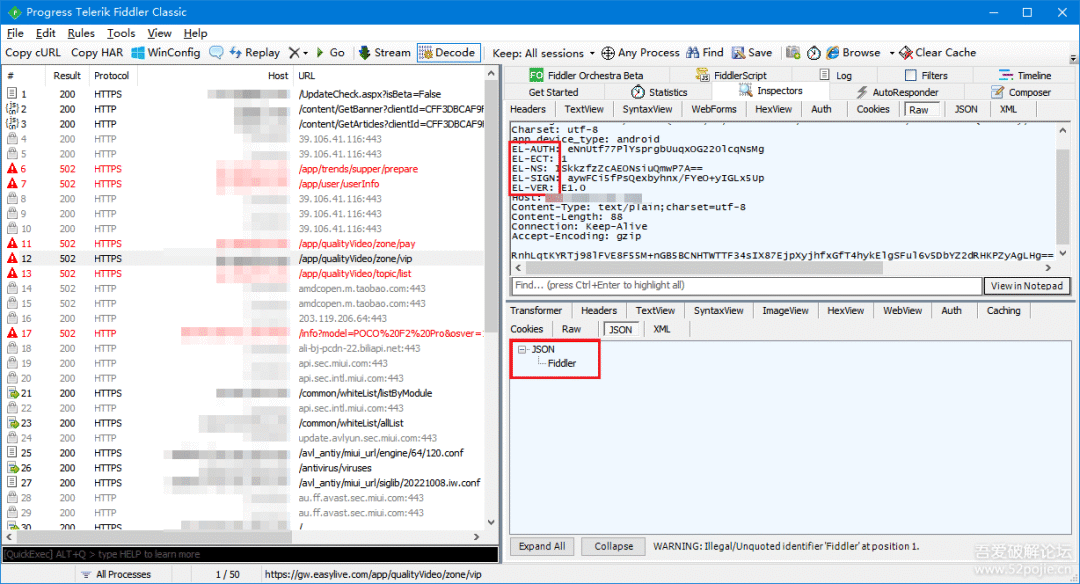Sort sessions by the Protocol column header
1080x584 pixels.
coord(112,76)
